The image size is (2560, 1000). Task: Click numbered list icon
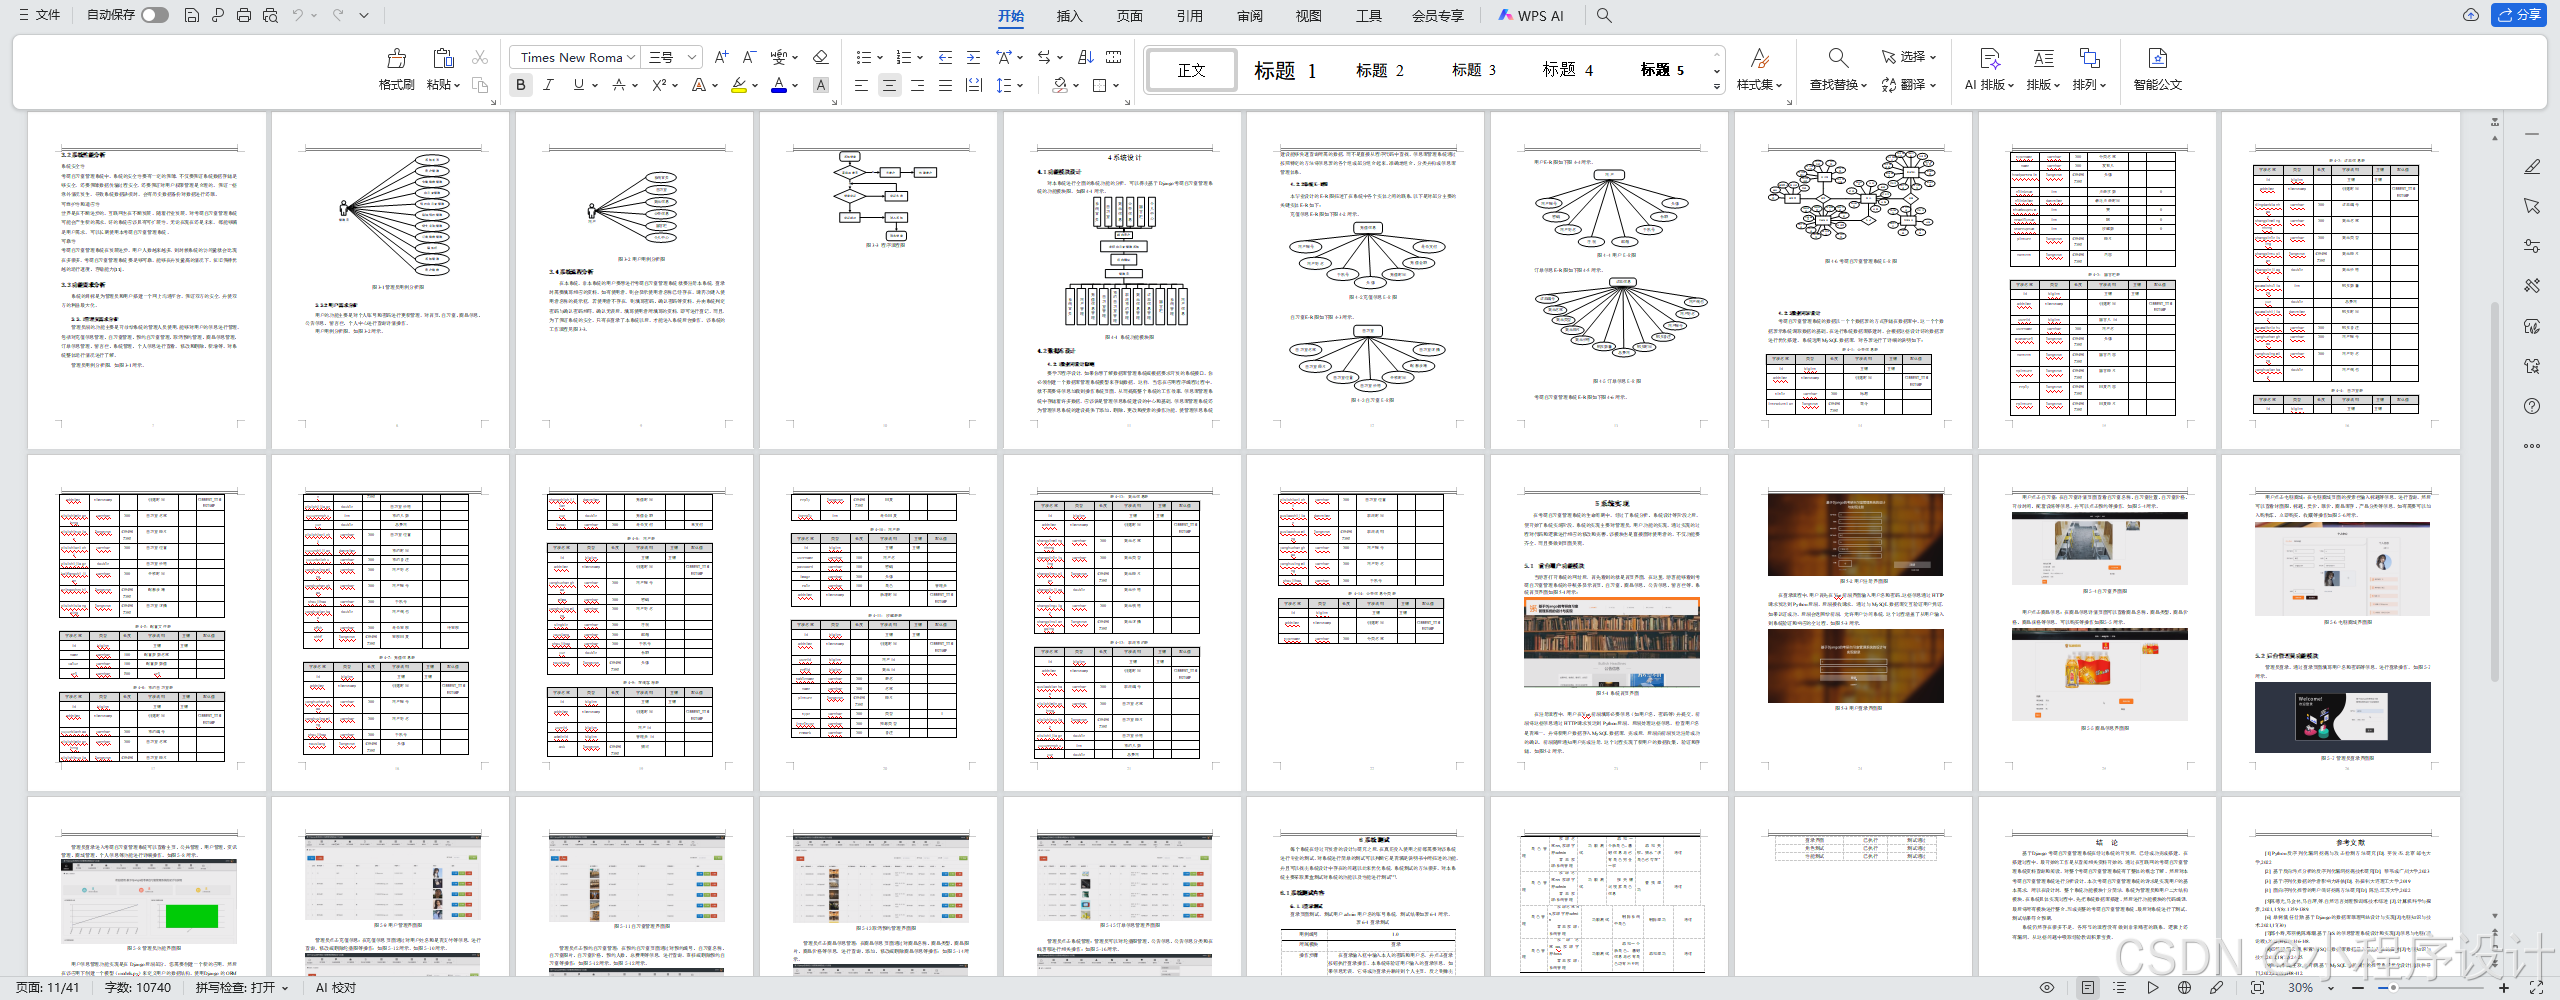coord(904,57)
